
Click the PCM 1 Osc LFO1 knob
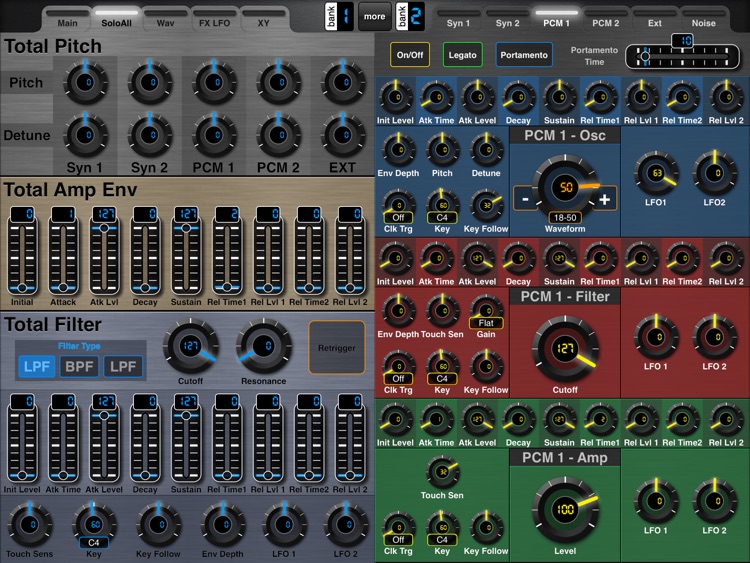(656, 173)
